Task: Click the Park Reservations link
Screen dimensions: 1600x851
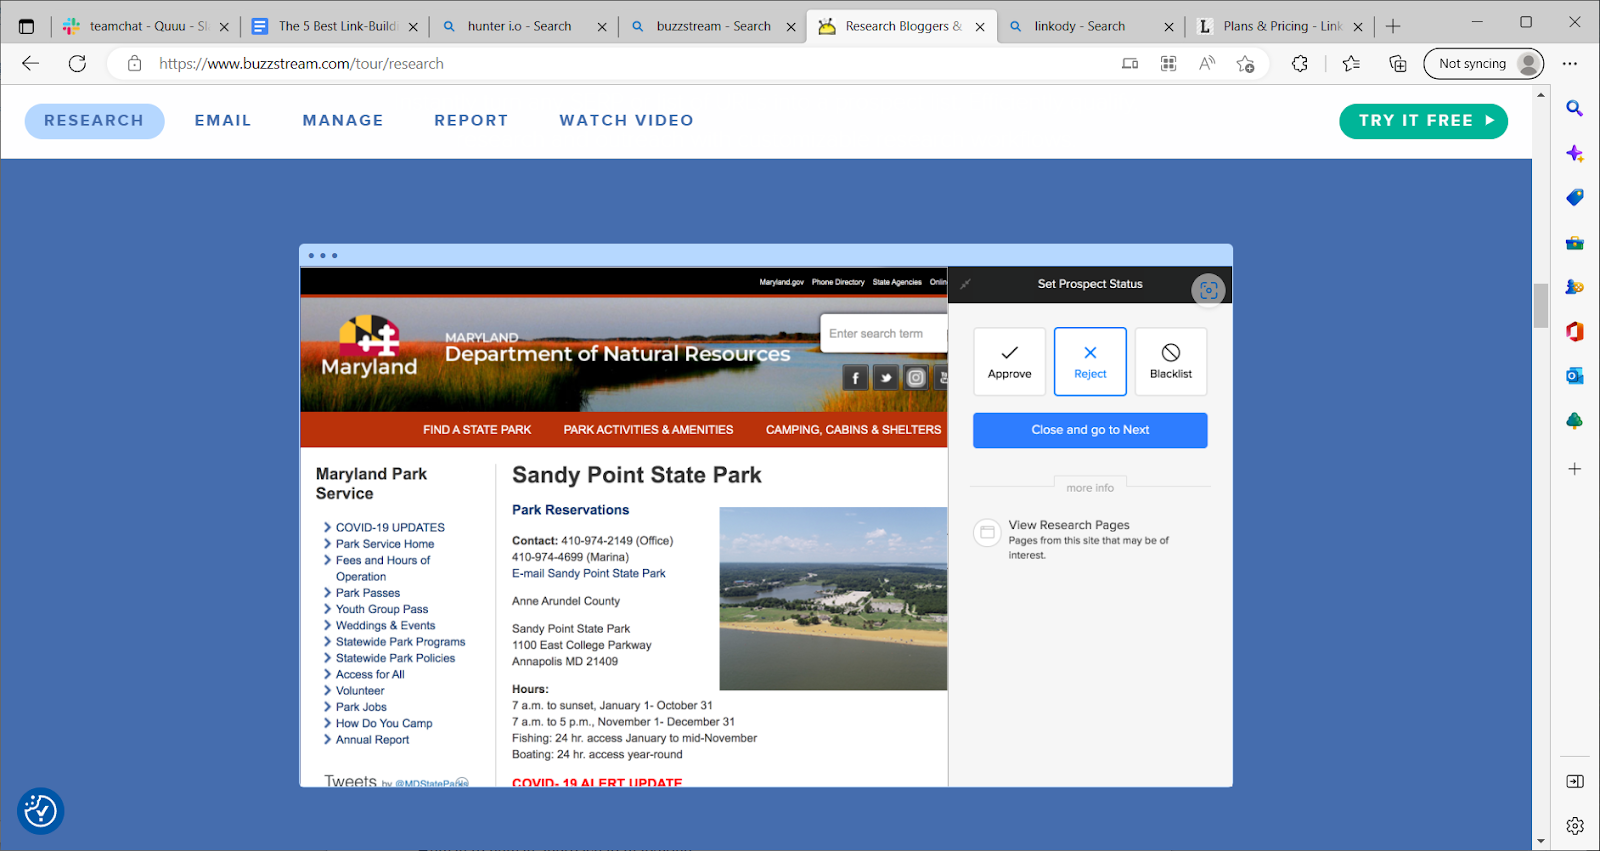Action: [x=570, y=510]
